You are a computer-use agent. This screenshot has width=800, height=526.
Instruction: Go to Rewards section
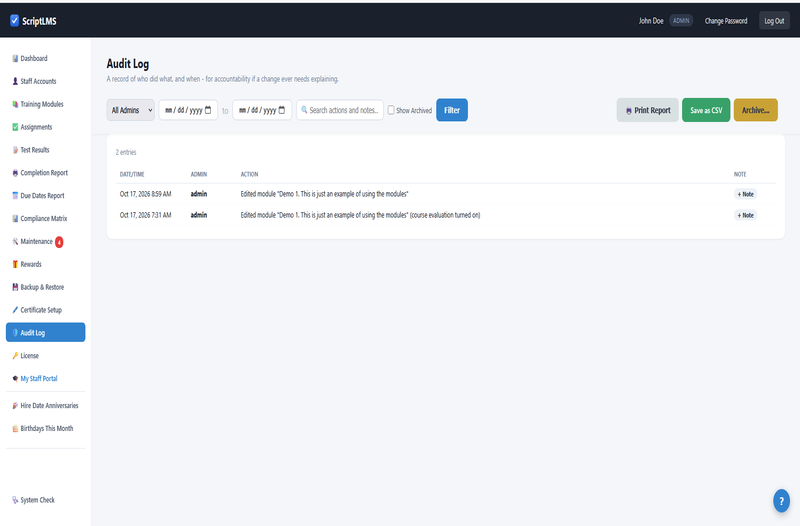(45, 264)
